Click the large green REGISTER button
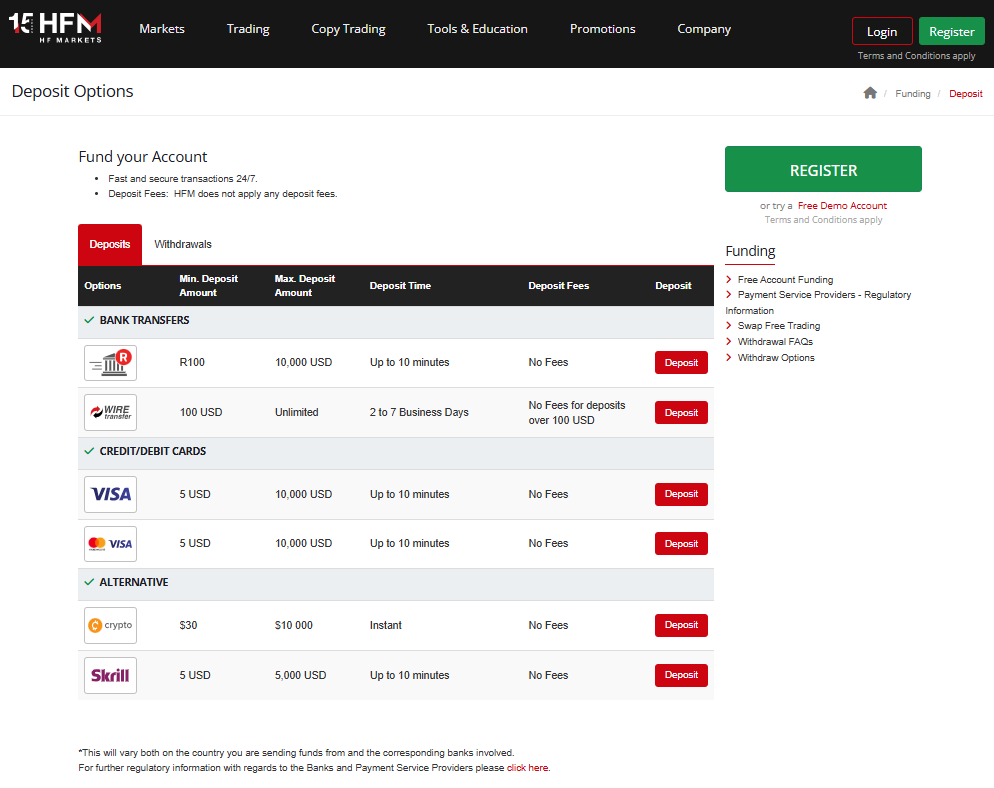The image size is (994, 788). click(823, 169)
